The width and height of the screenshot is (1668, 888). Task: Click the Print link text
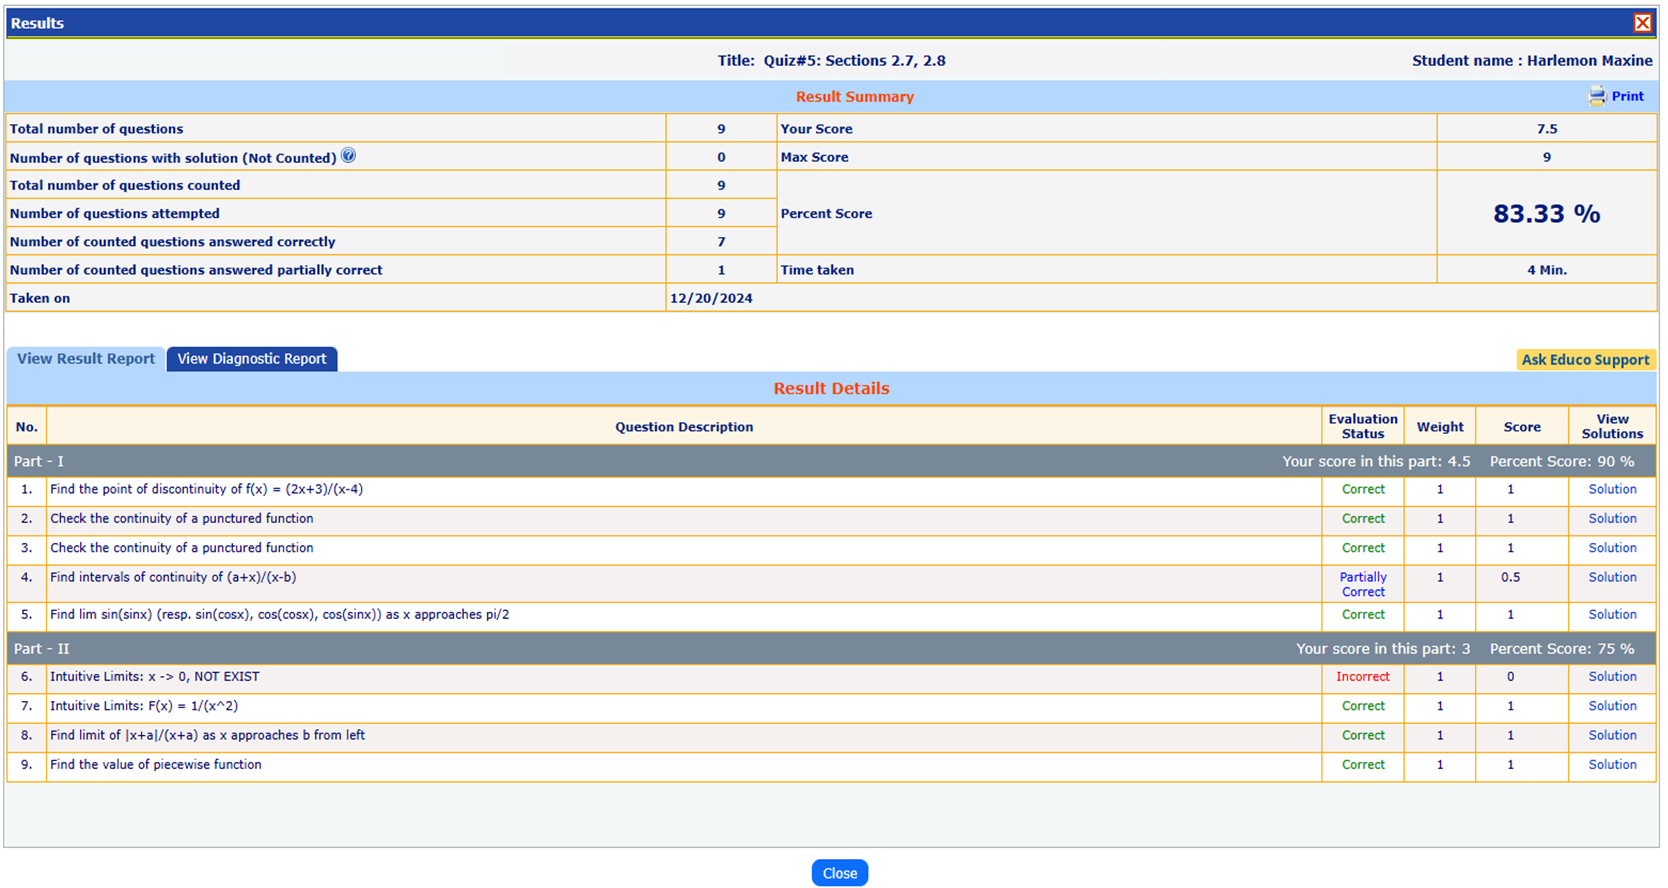[1627, 96]
